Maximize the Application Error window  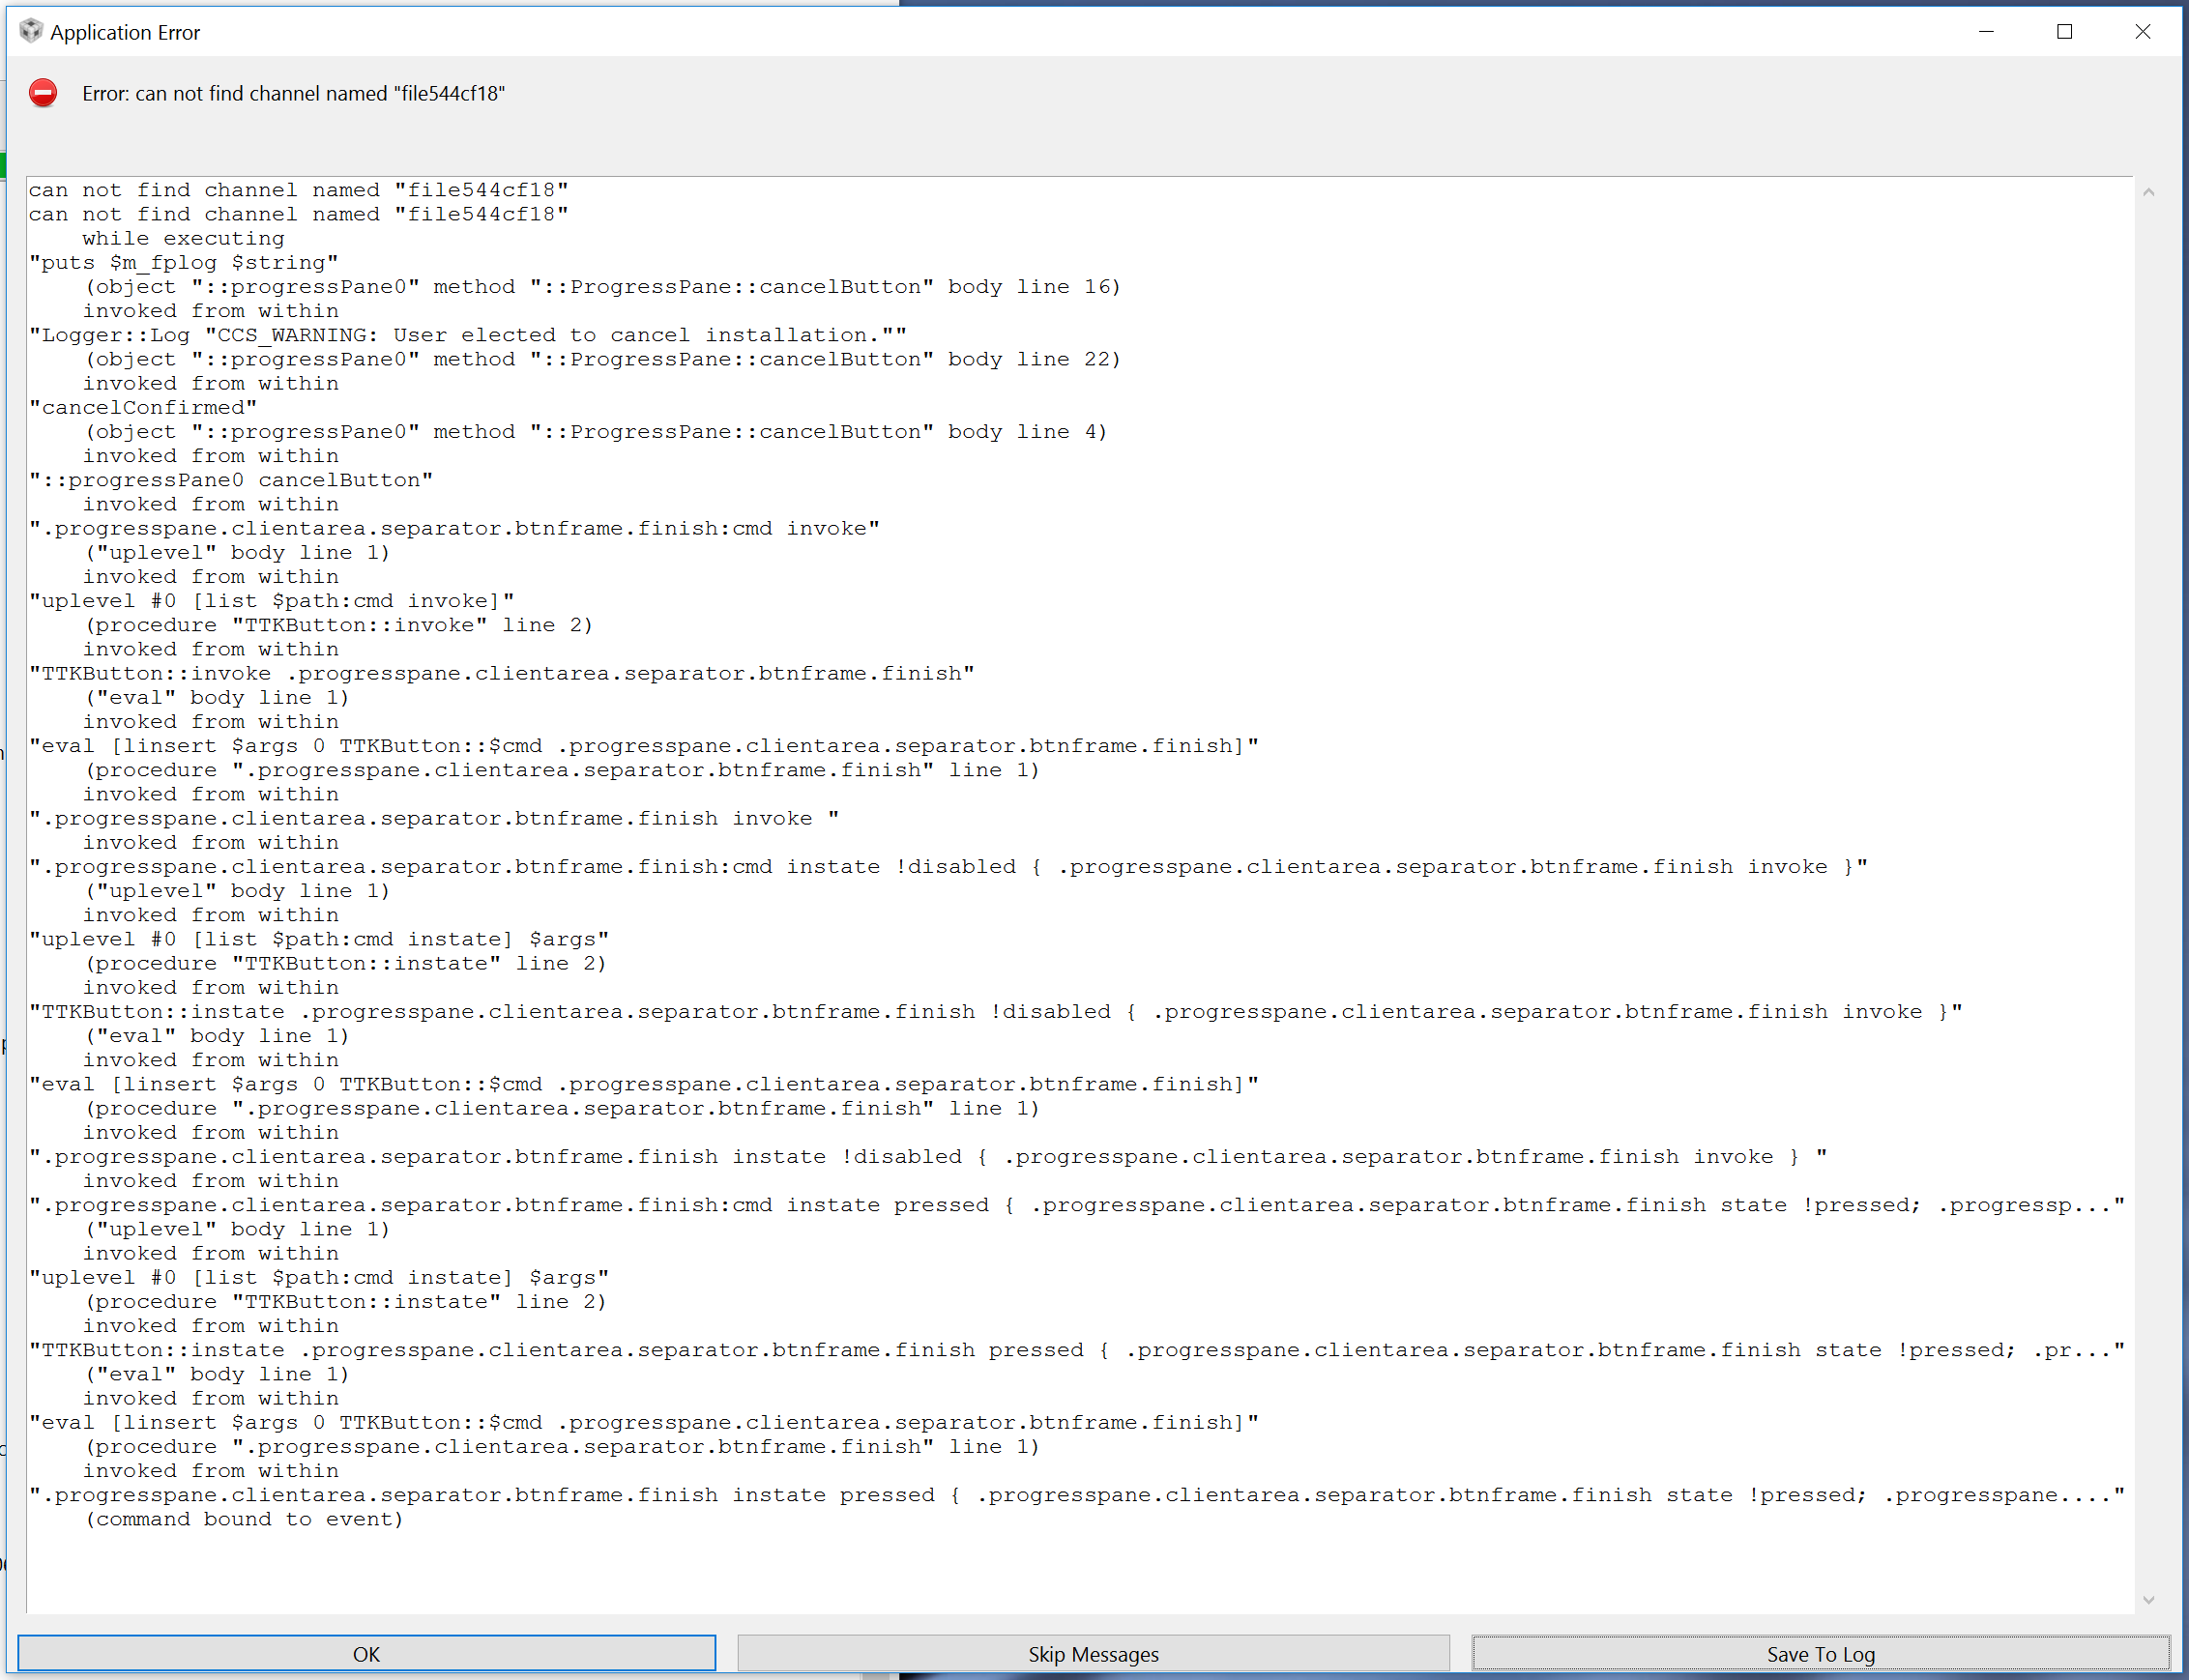click(2064, 32)
